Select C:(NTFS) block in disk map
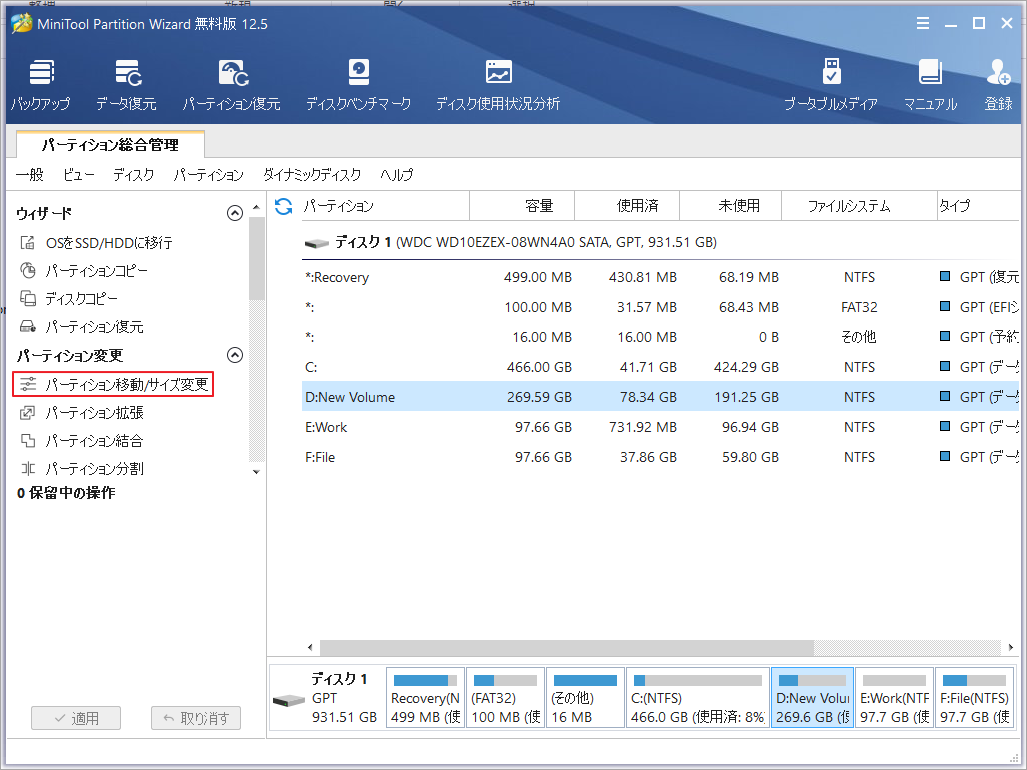The image size is (1027, 770). pos(698,697)
